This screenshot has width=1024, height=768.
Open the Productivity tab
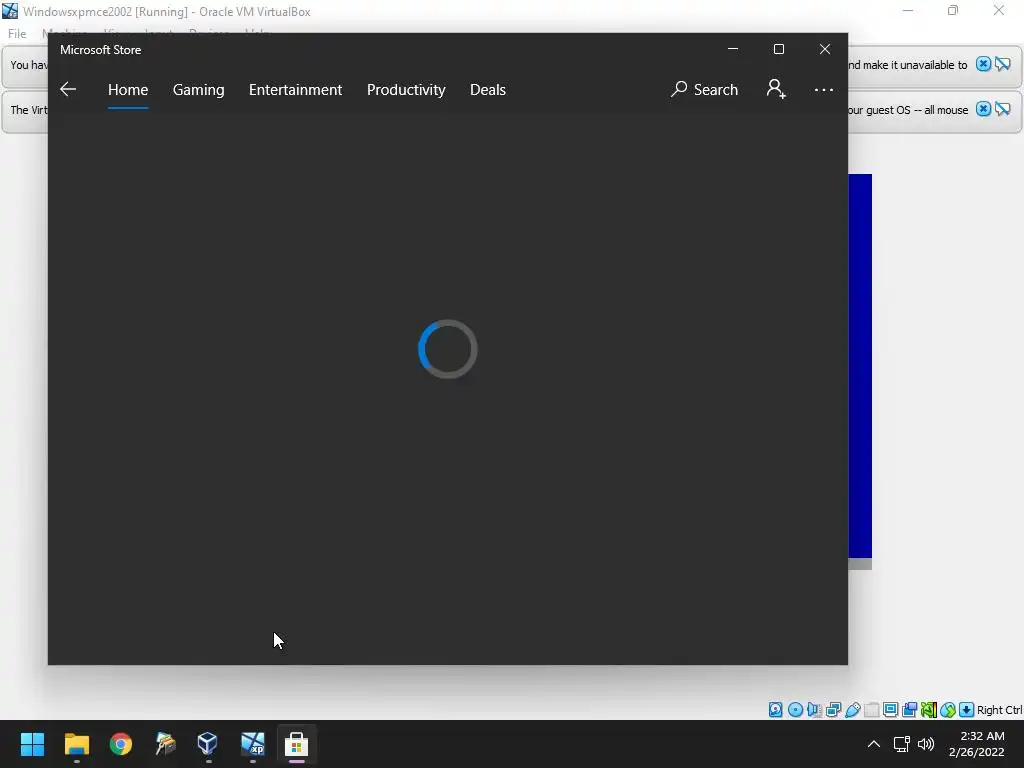(x=406, y=89)
